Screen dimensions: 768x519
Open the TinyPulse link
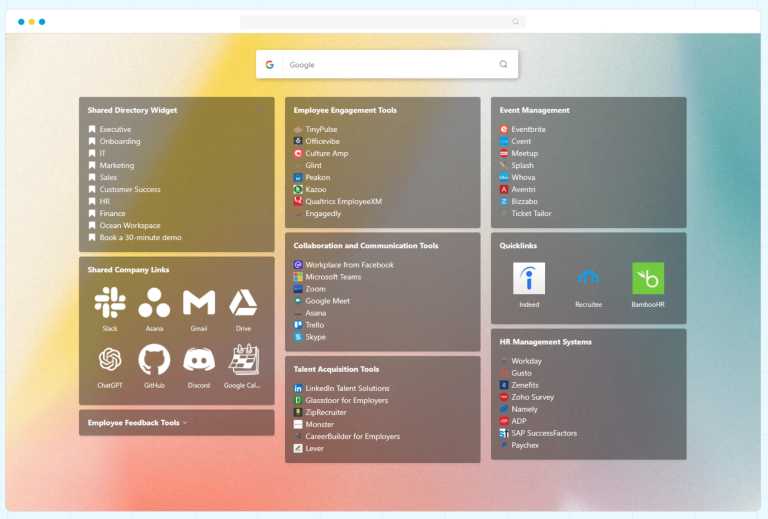tap(321, 129)
